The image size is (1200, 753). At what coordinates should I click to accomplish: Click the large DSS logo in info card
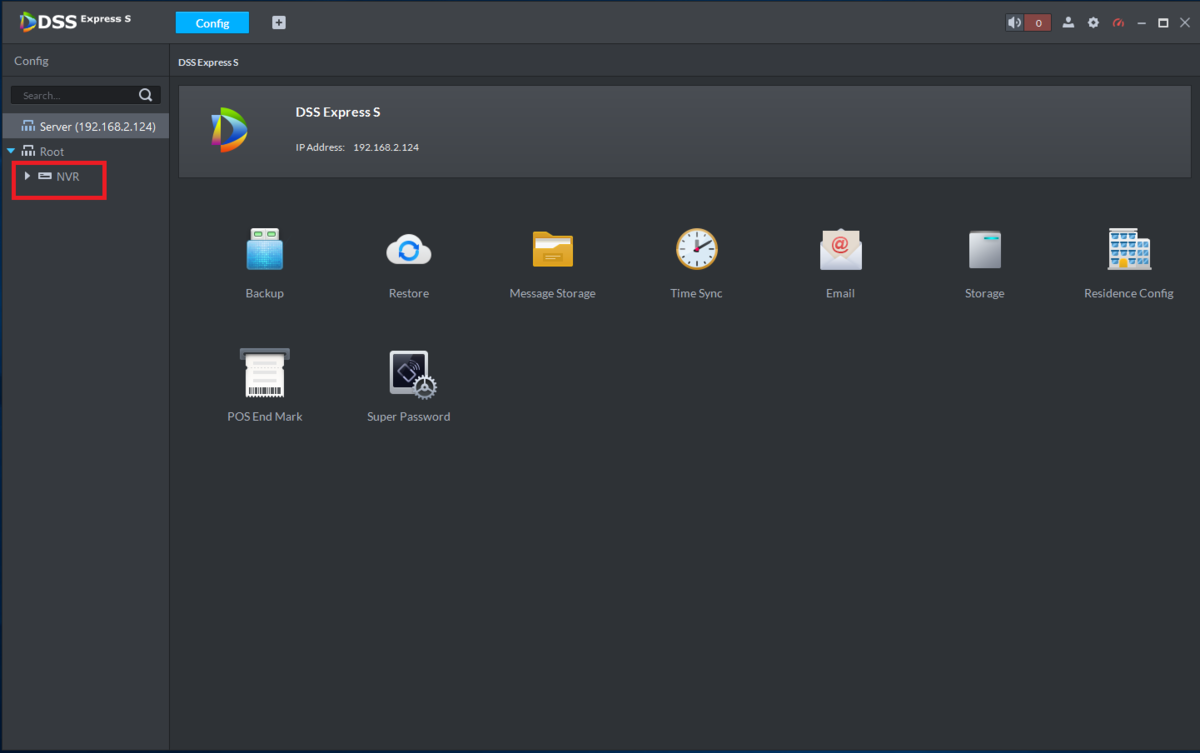tap(229, 131)
